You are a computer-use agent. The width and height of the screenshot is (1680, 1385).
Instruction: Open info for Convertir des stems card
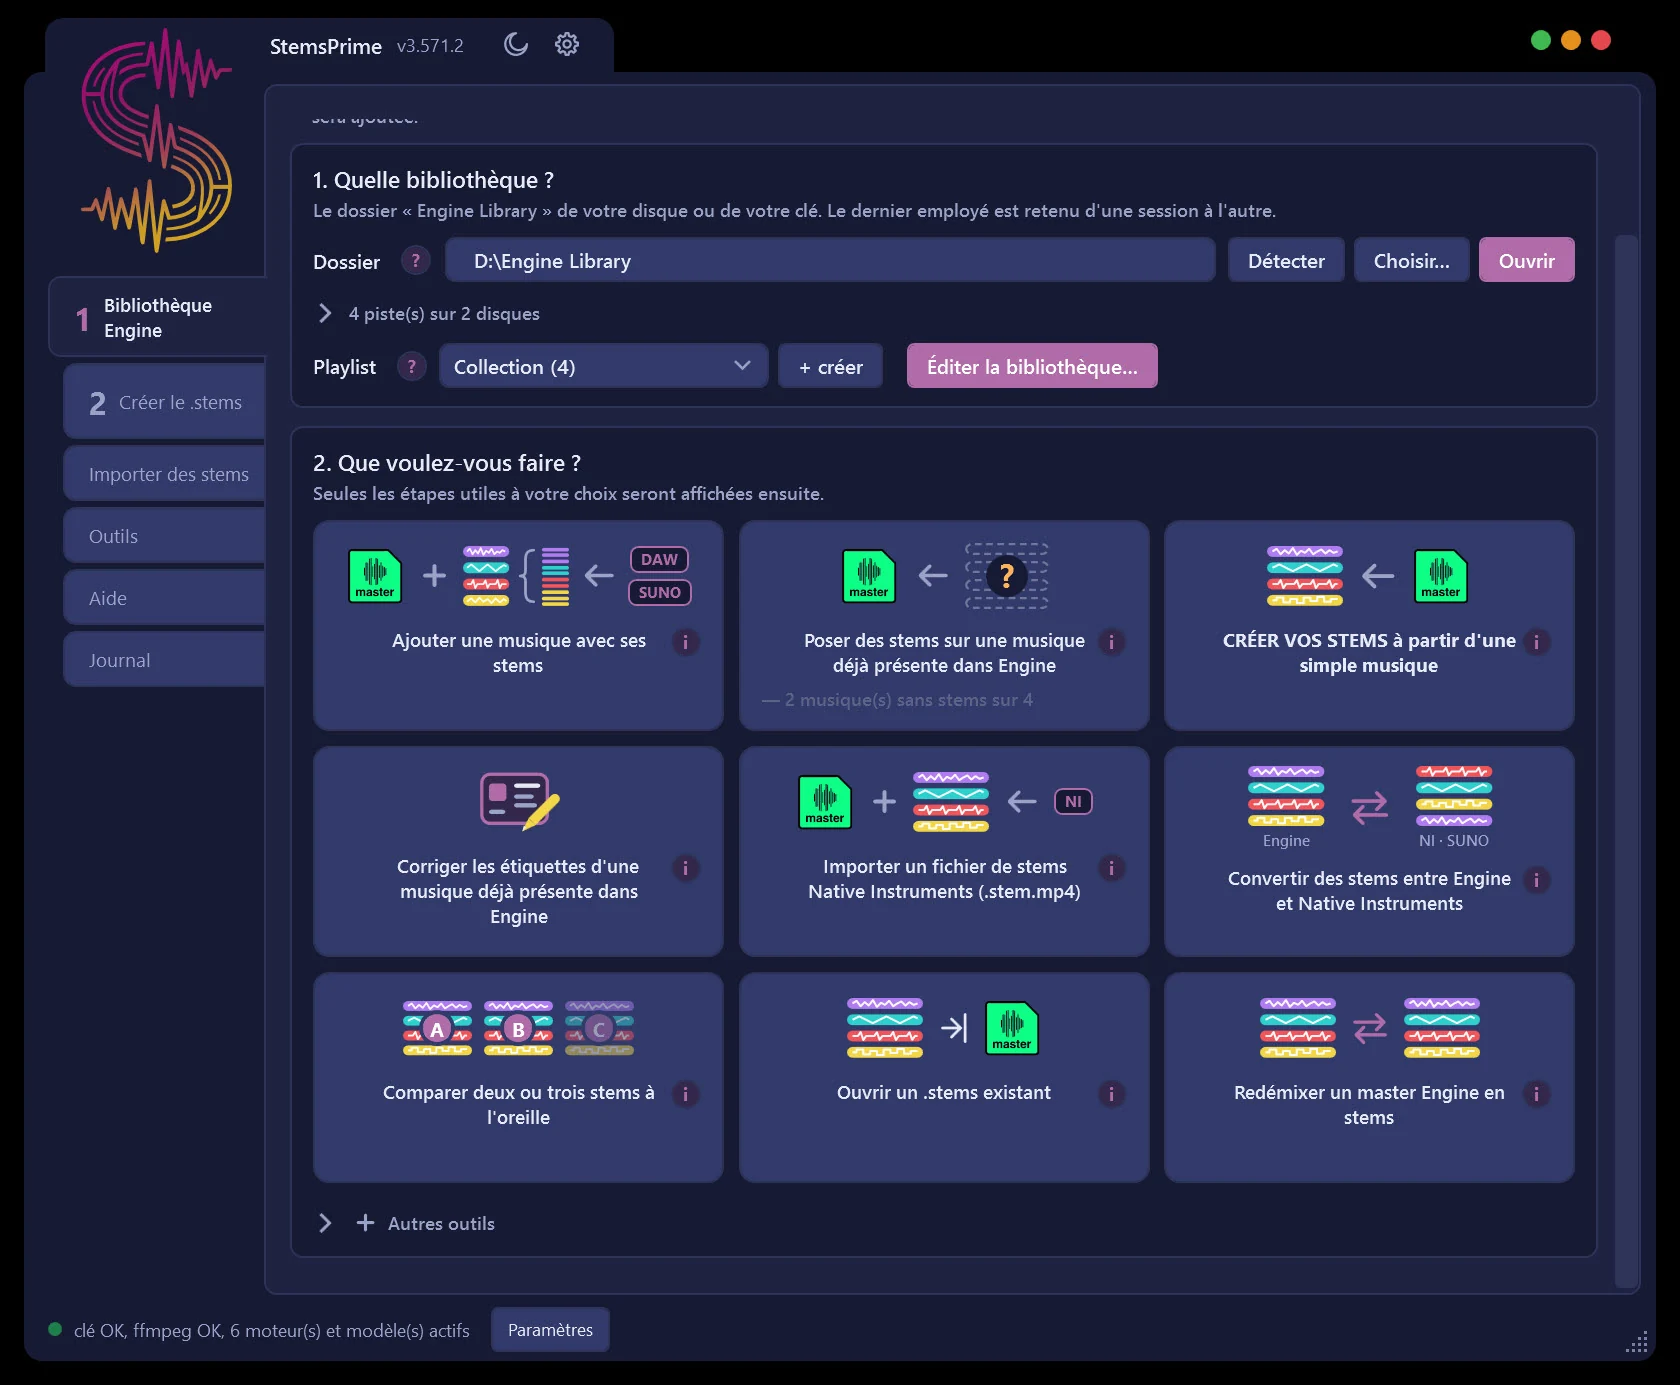[x=1537, y=880]
